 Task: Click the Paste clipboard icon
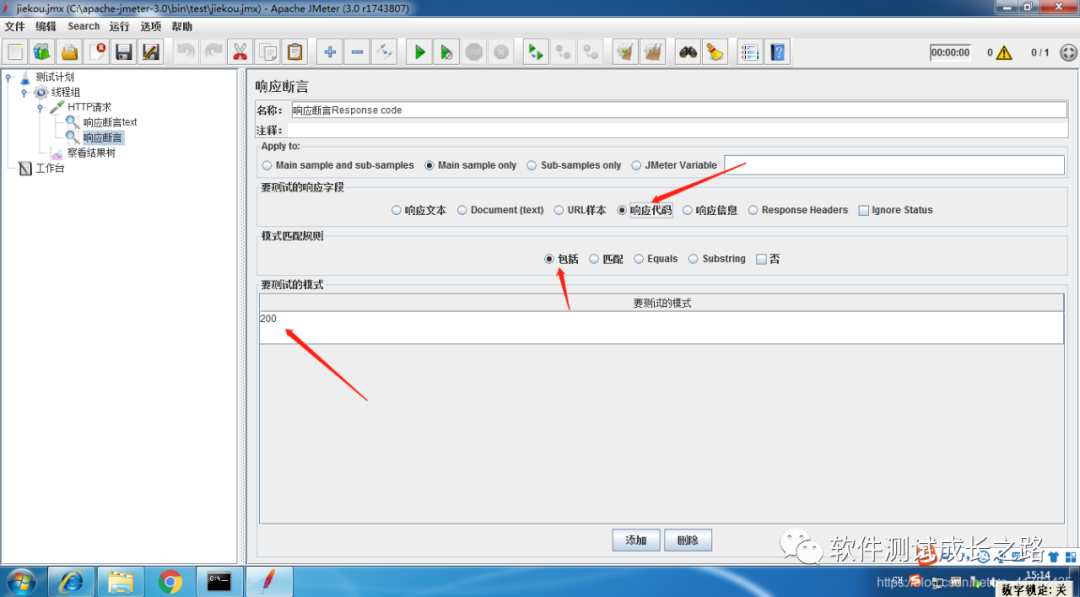point(295,52)
